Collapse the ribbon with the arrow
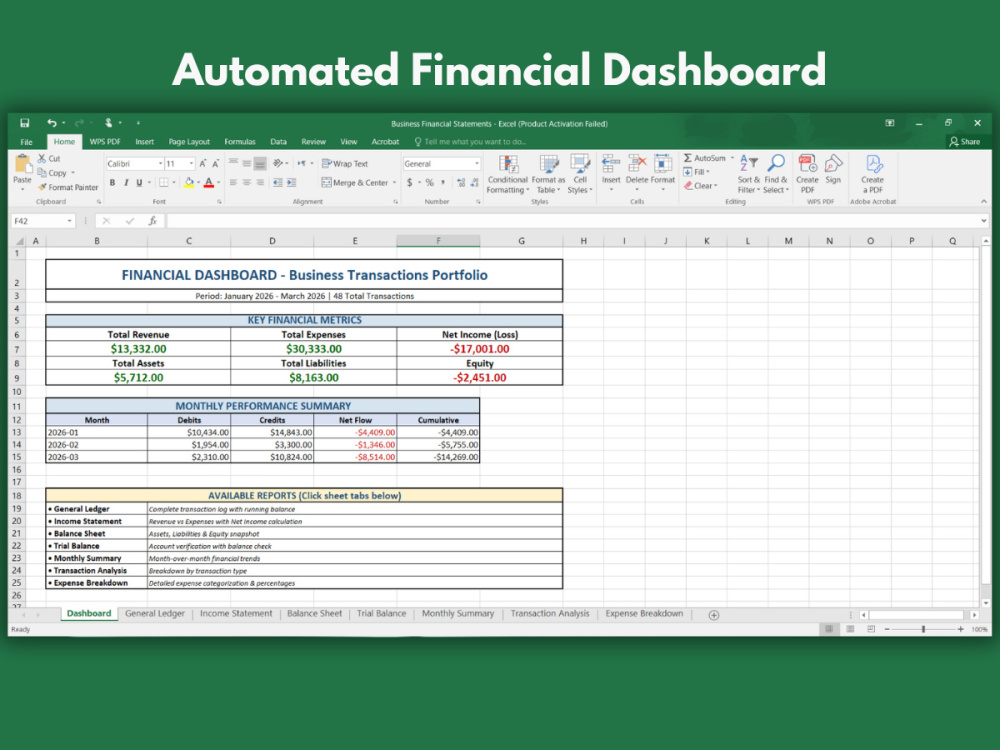Image resolution: width=1000 pixels, height=750 pixels. (983, 202)
